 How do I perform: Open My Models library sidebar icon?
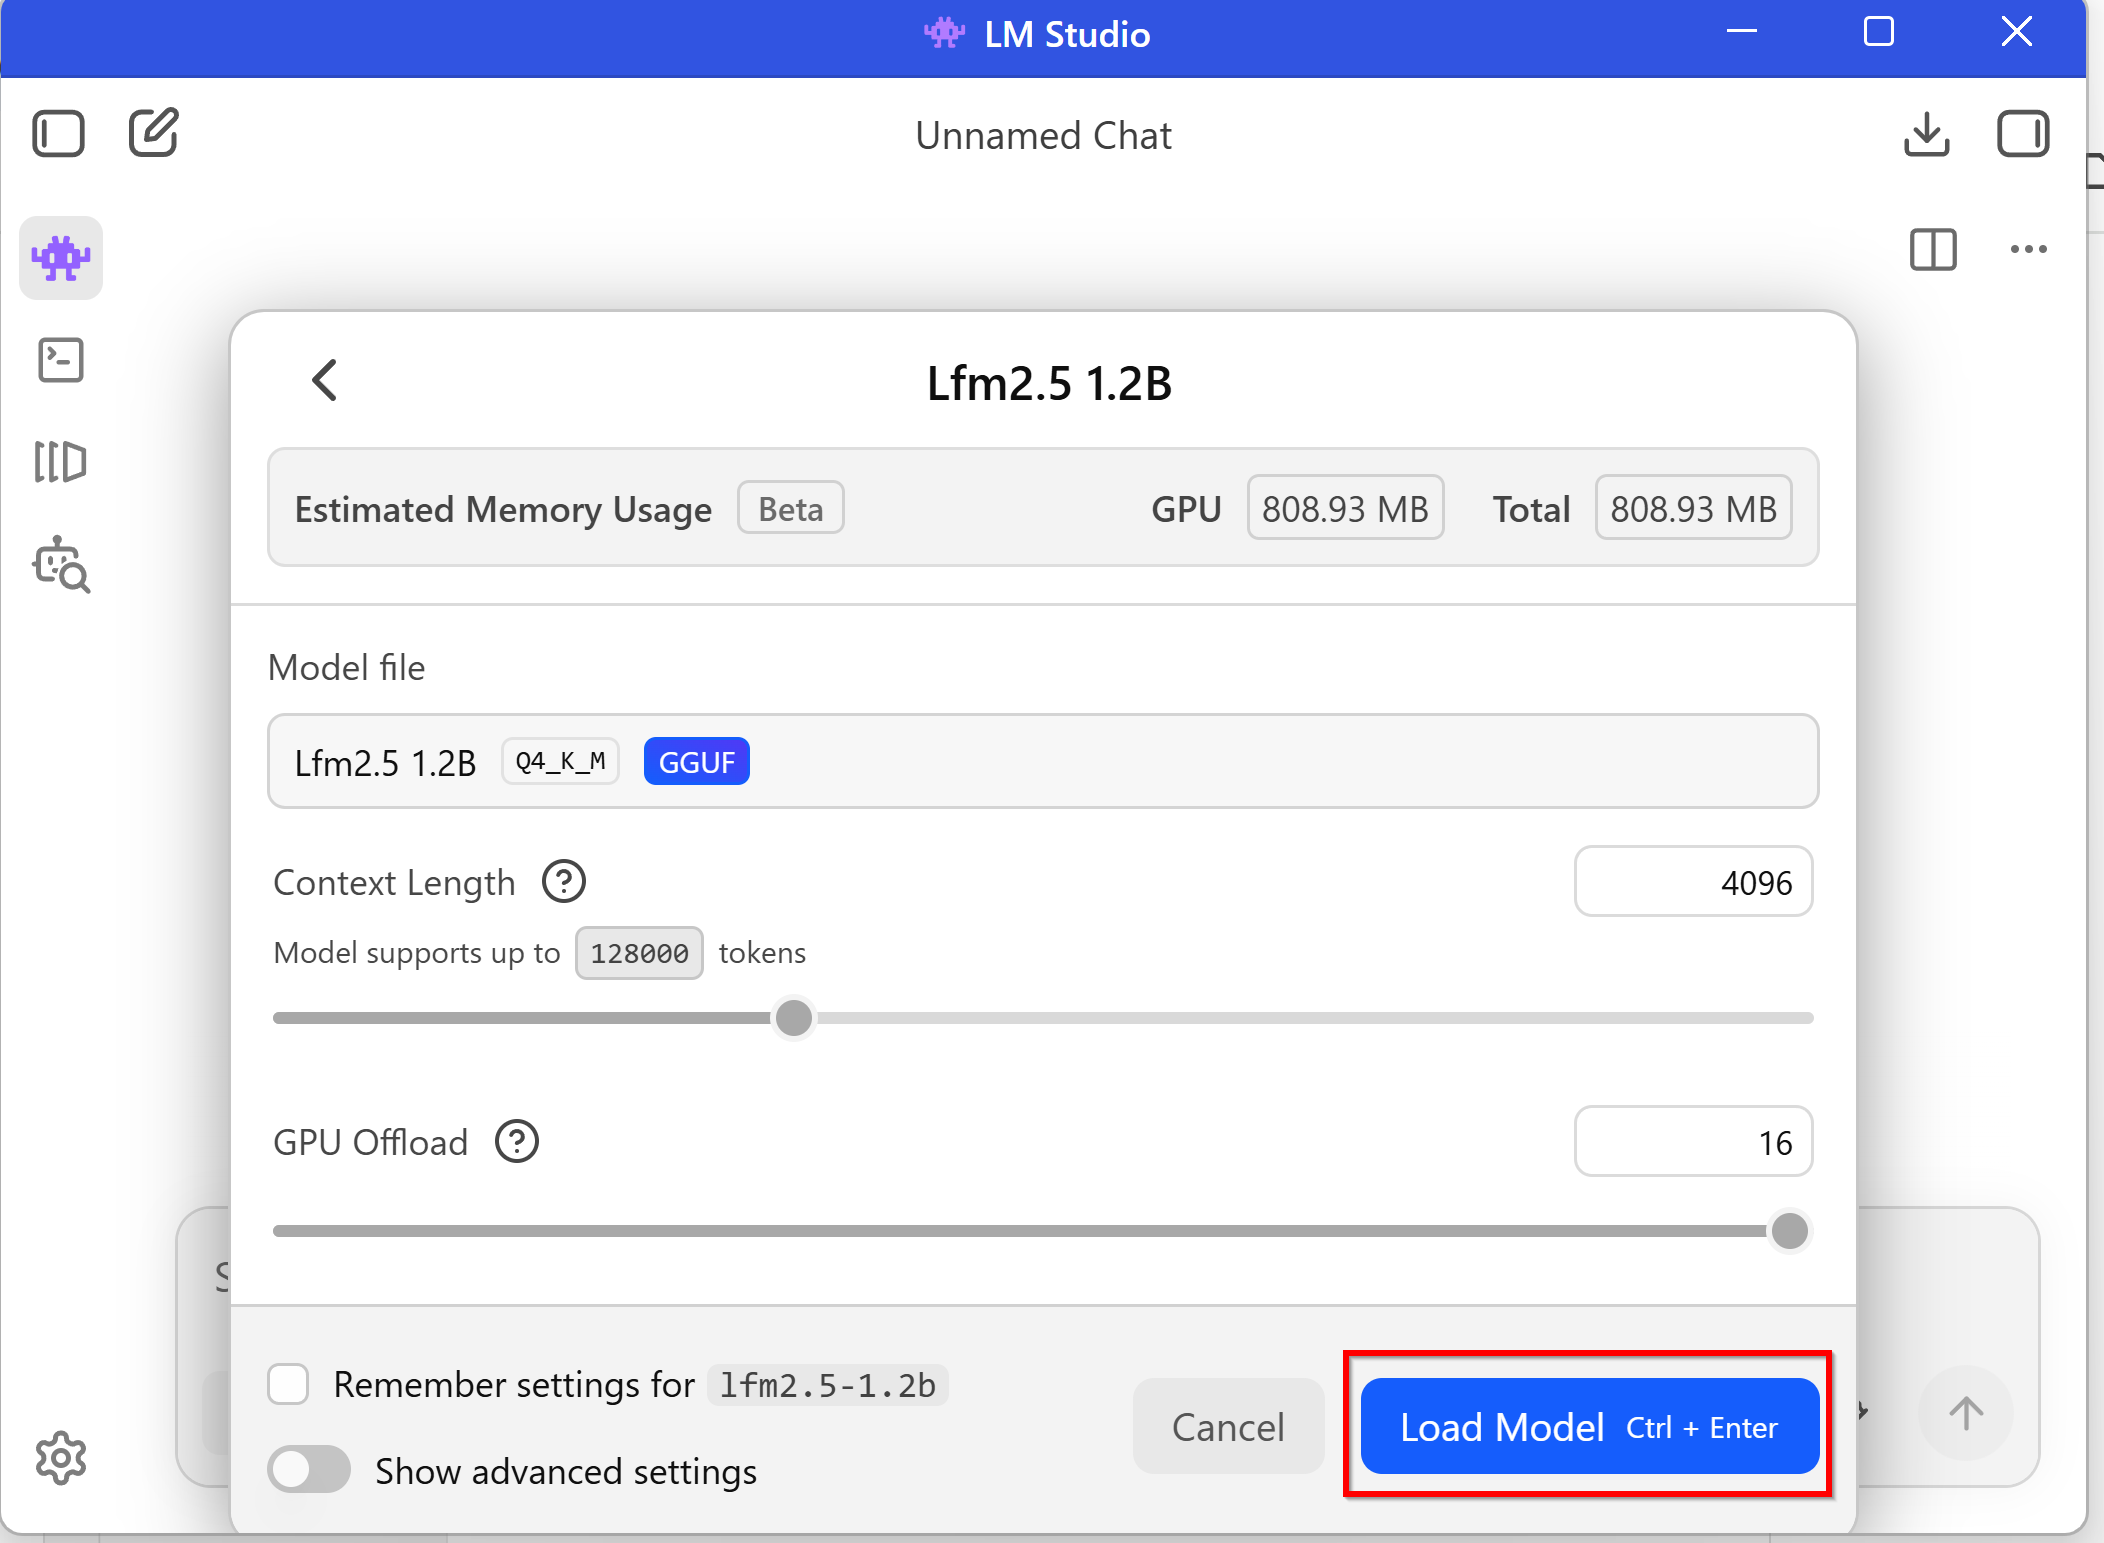(x=61, y=462)
